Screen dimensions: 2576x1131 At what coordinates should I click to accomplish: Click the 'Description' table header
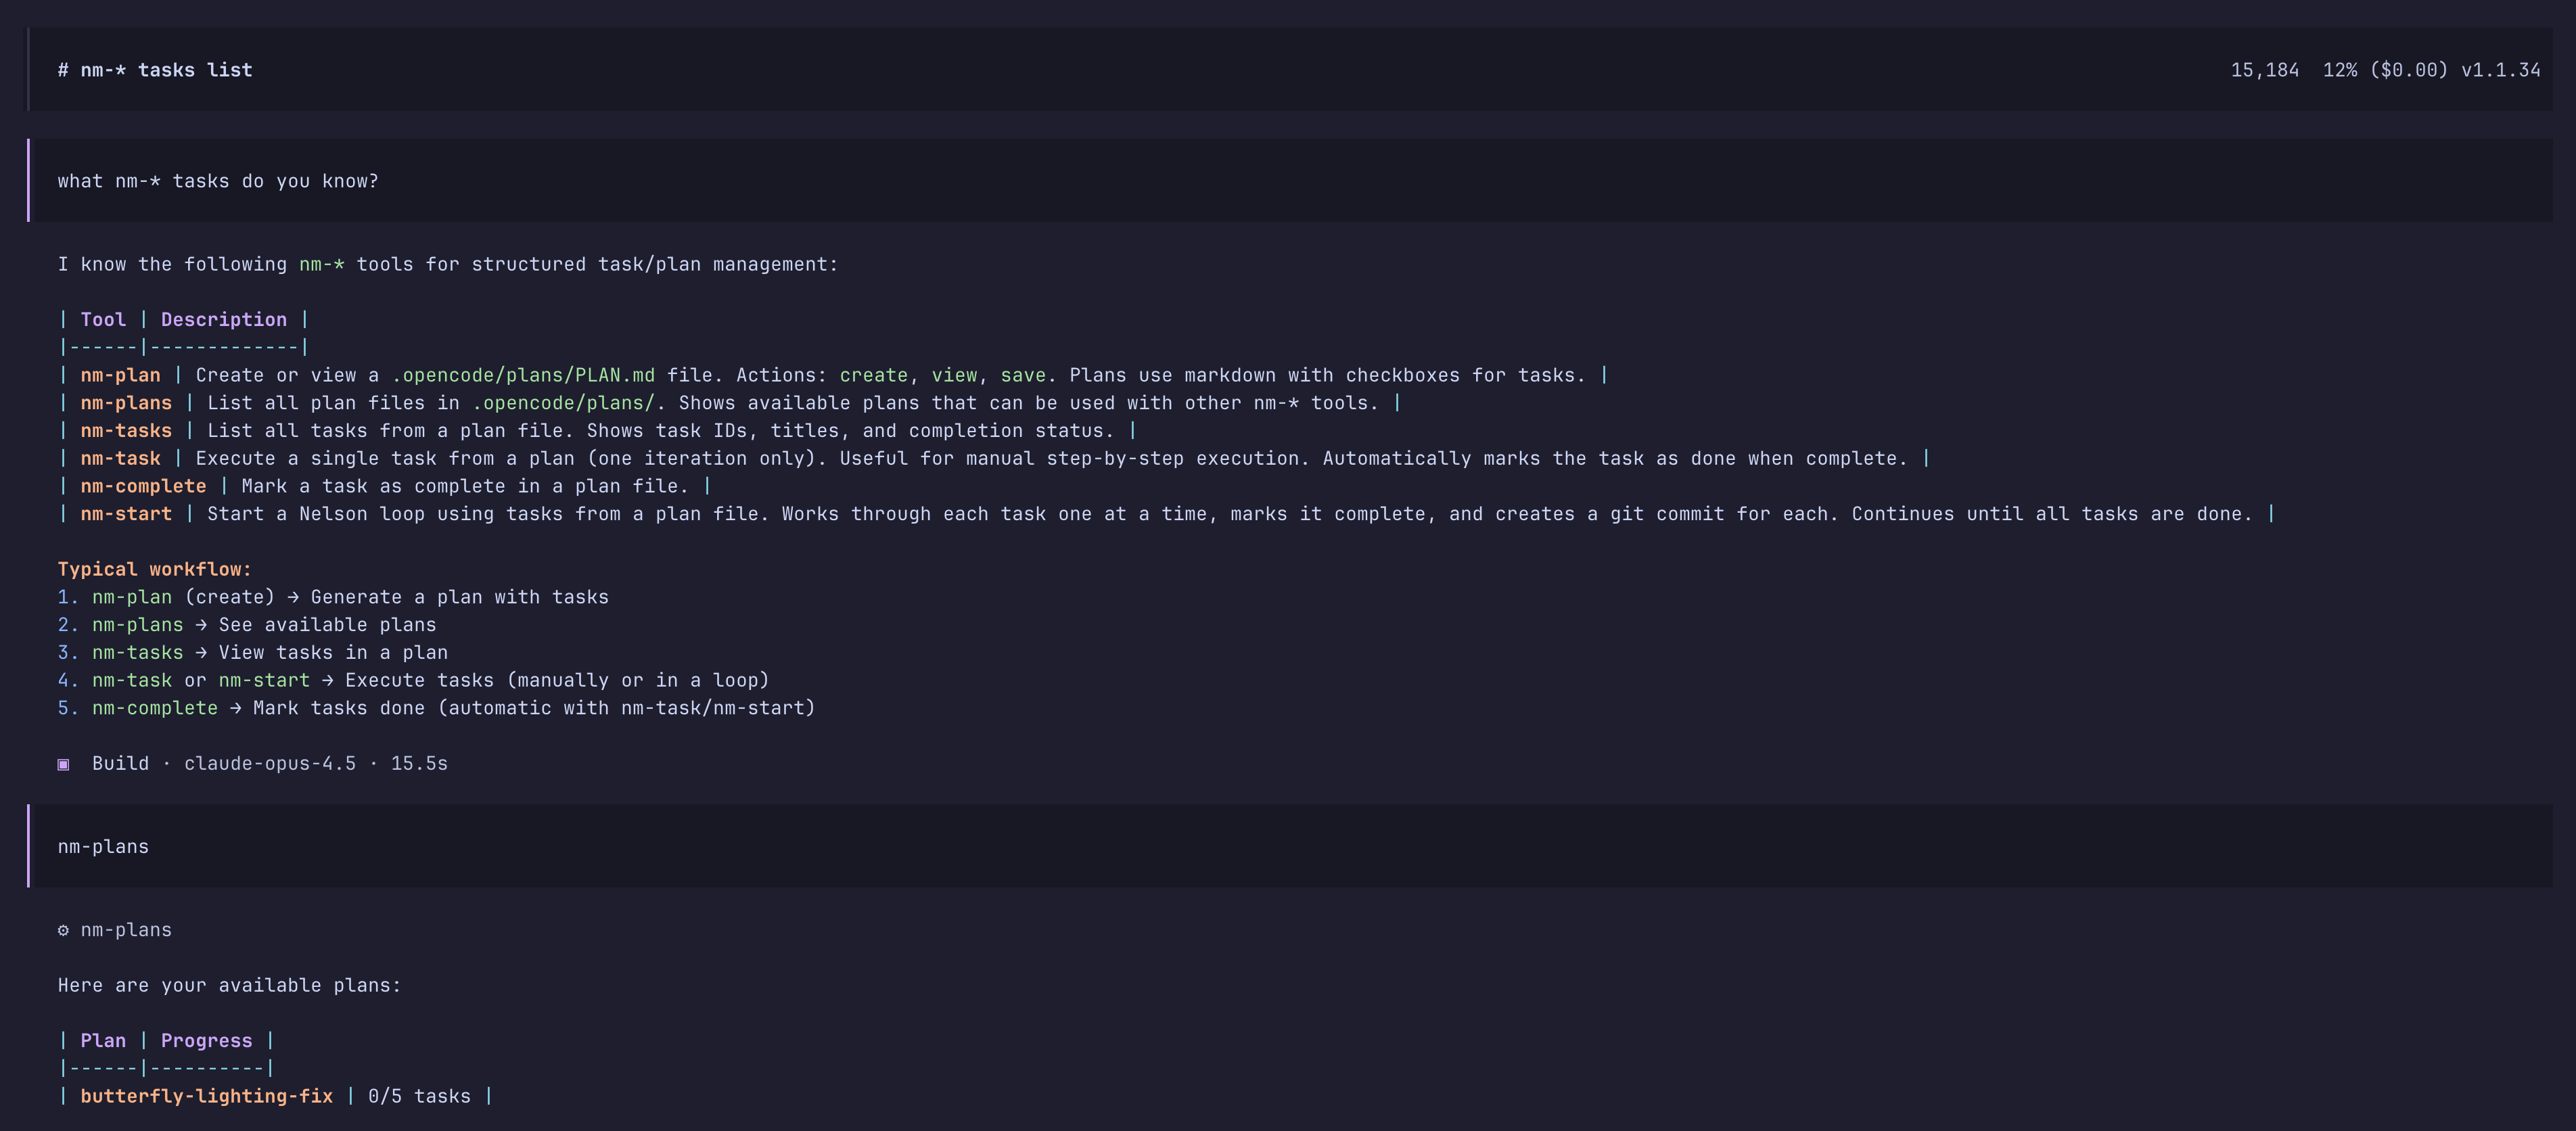click(x=224, y=319)
